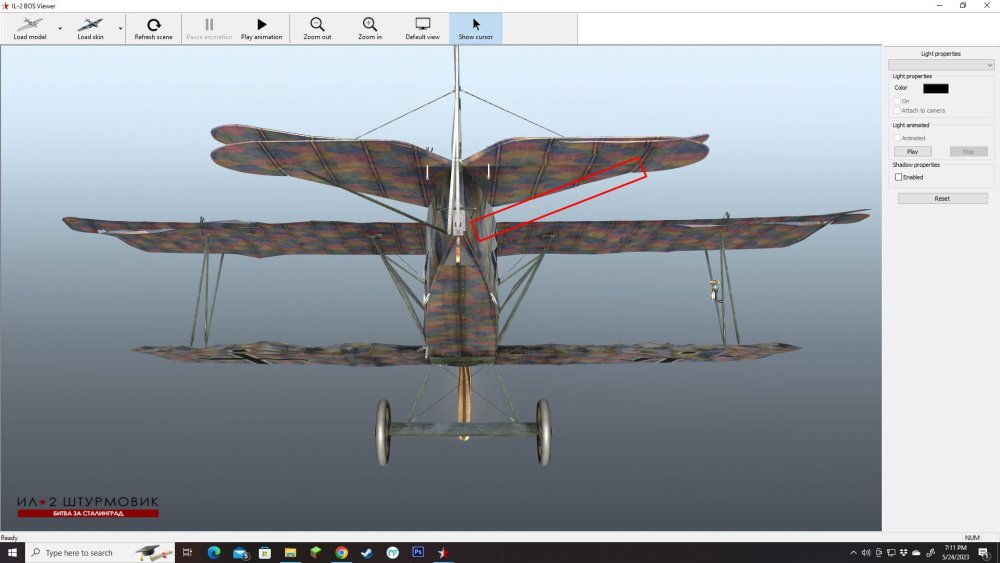Screen dimensions: 1000x563
Task: Enable shadows with the Enabled checkbox
Action: (x=899, y=177)
